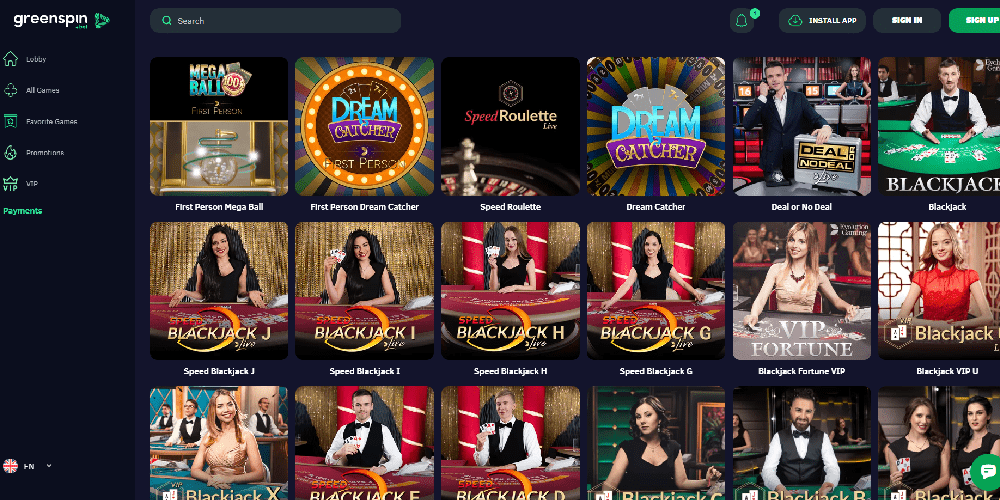Click the Favorite Games icon
This screenshot has height=500, width=1000.
click(10, 121)
